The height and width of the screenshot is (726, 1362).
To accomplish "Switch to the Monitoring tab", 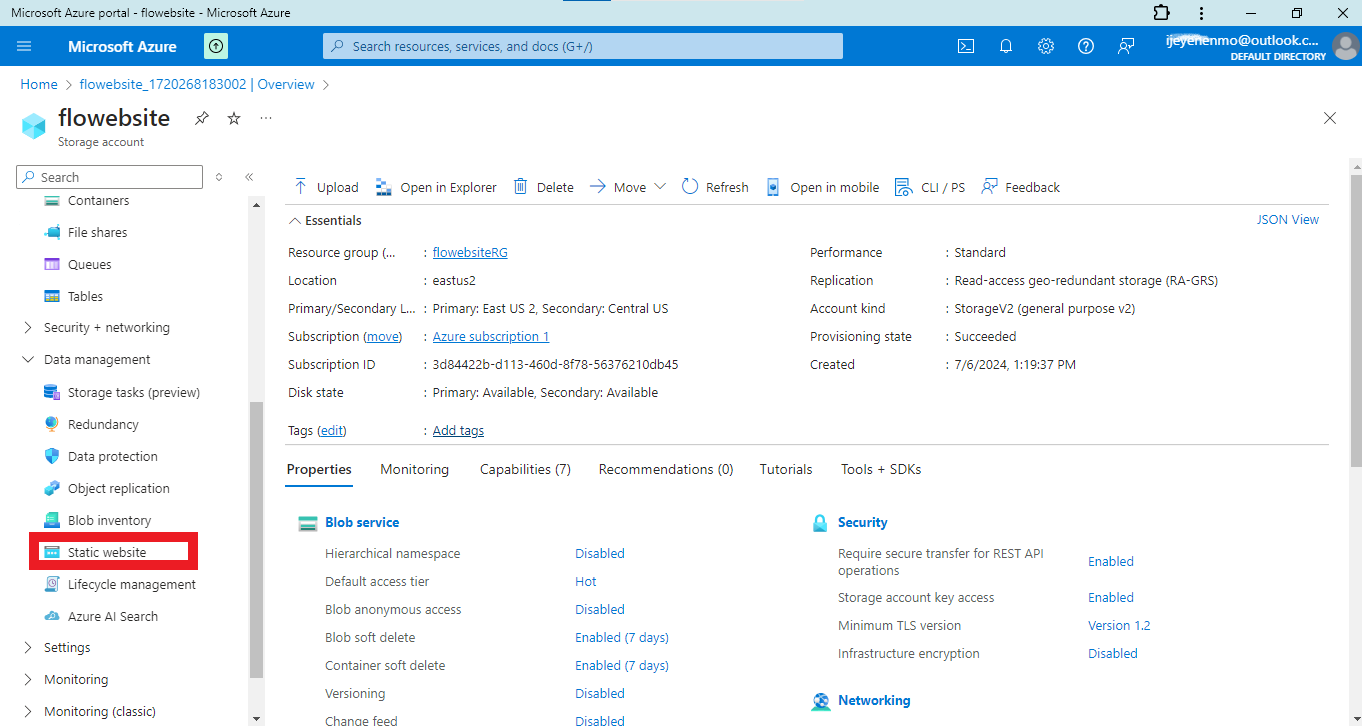I will pyautogui.click(x=415, y=469).
